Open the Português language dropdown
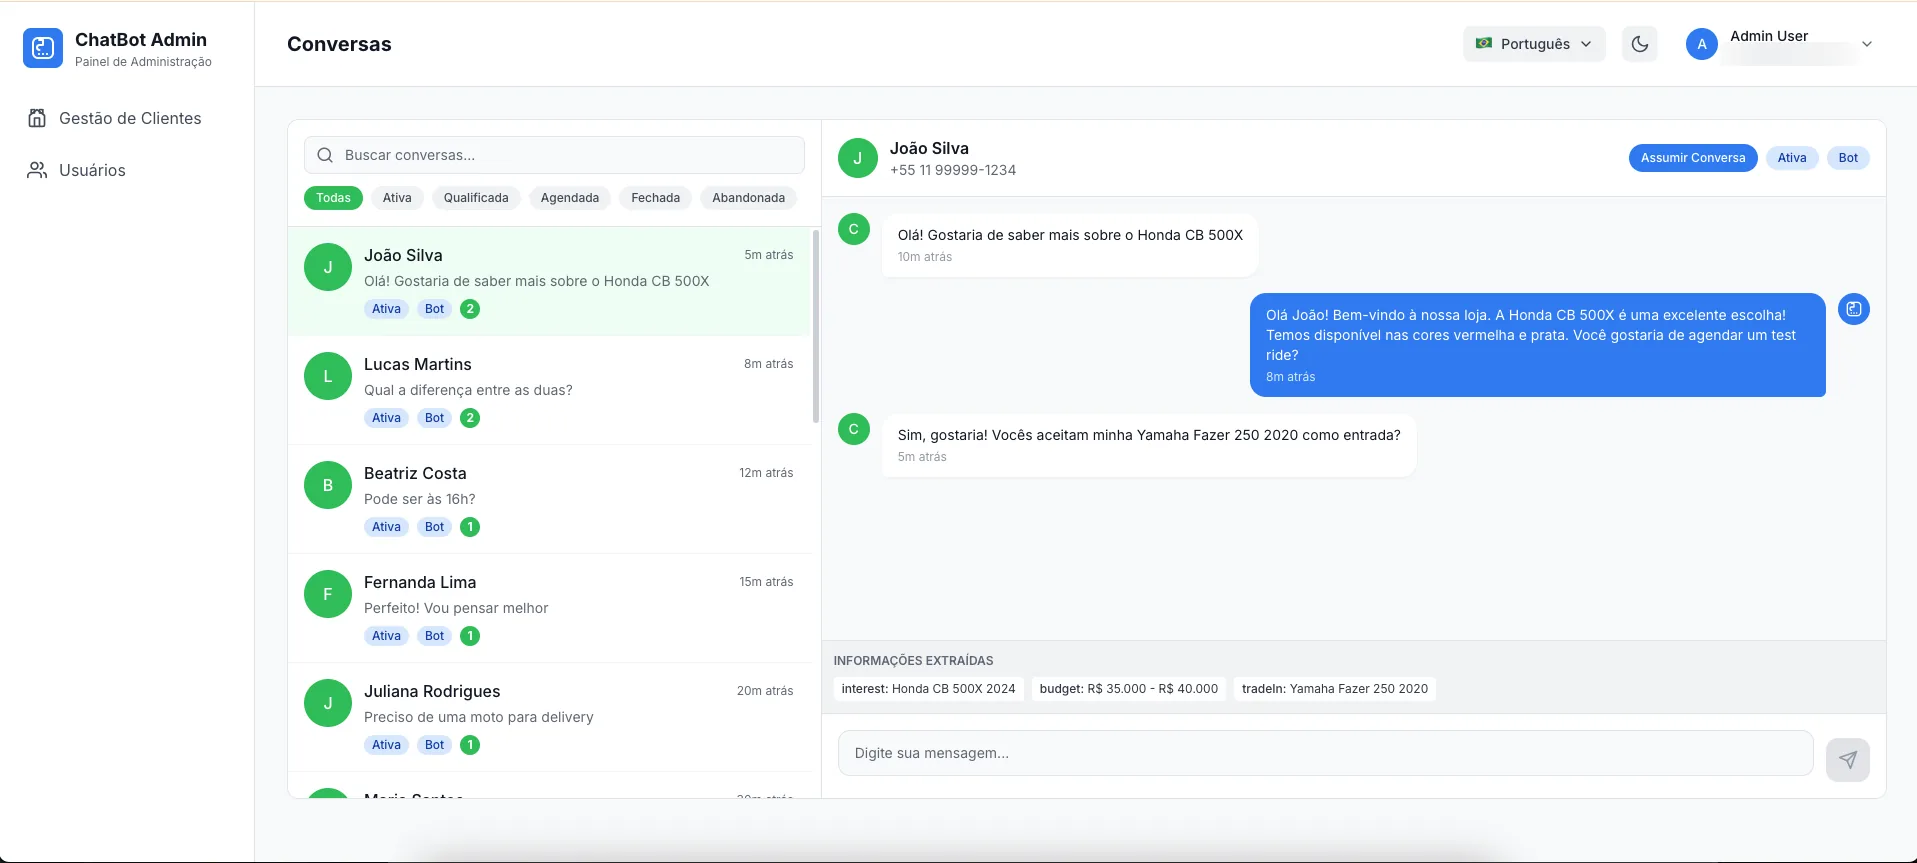 [x=1534, y=44]
